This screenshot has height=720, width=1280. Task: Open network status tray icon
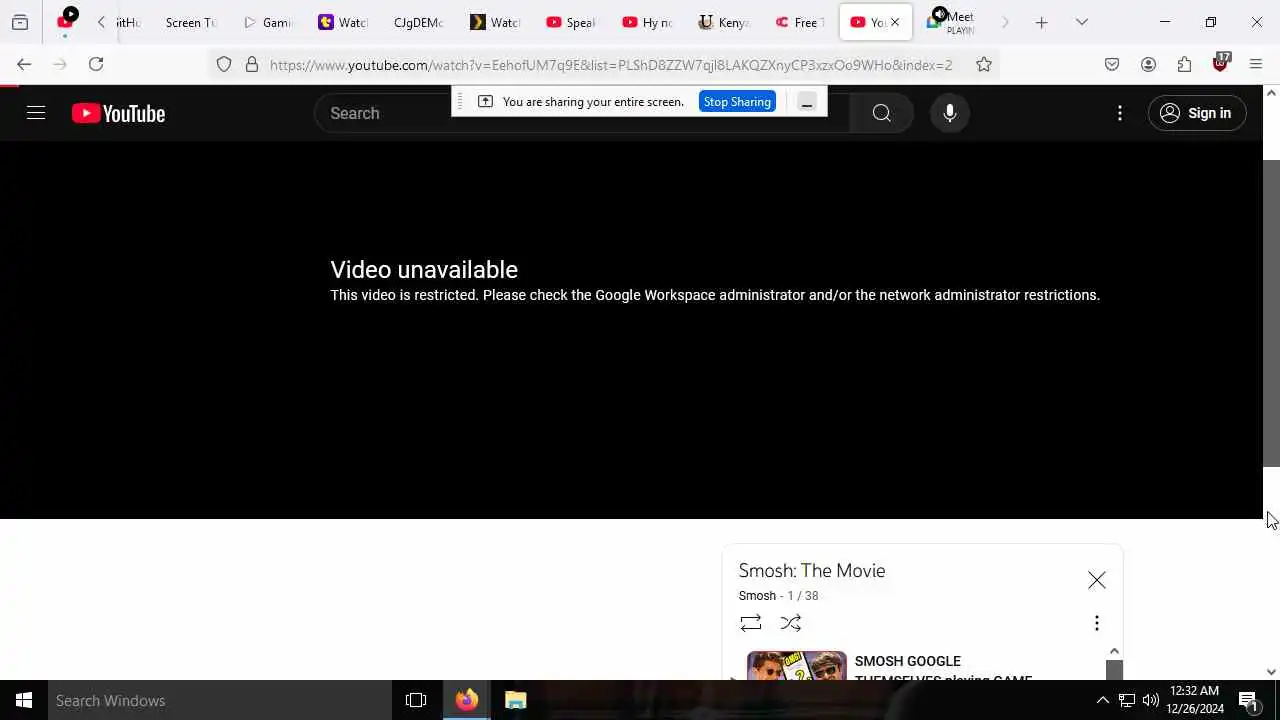1127,700
